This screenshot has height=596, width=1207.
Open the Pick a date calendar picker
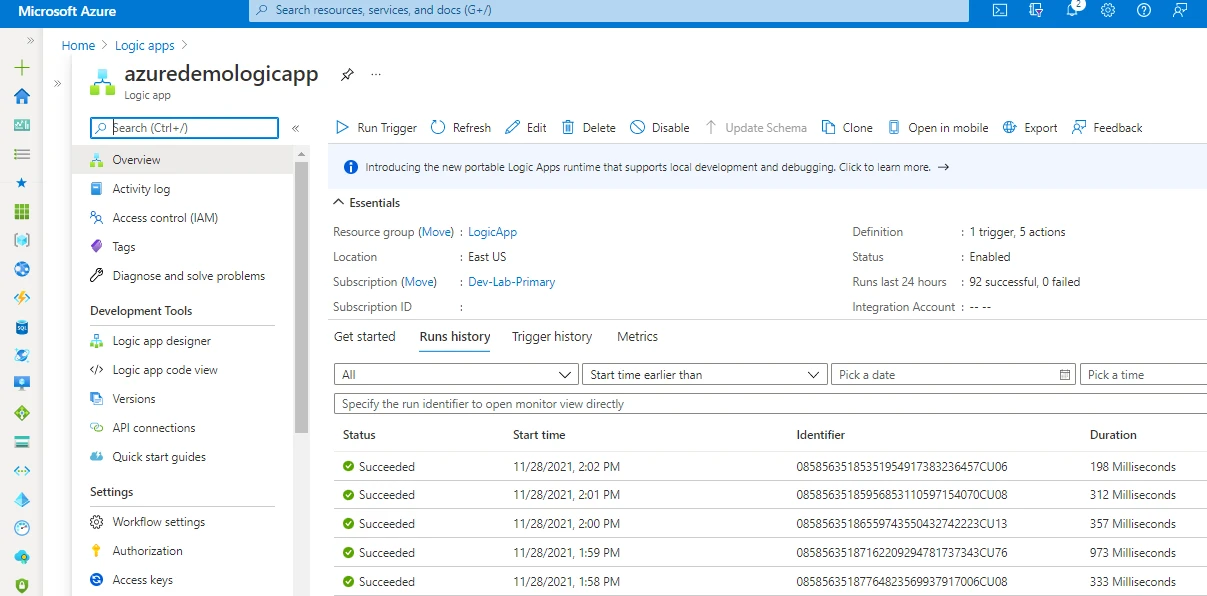[x=1063, y=373]
